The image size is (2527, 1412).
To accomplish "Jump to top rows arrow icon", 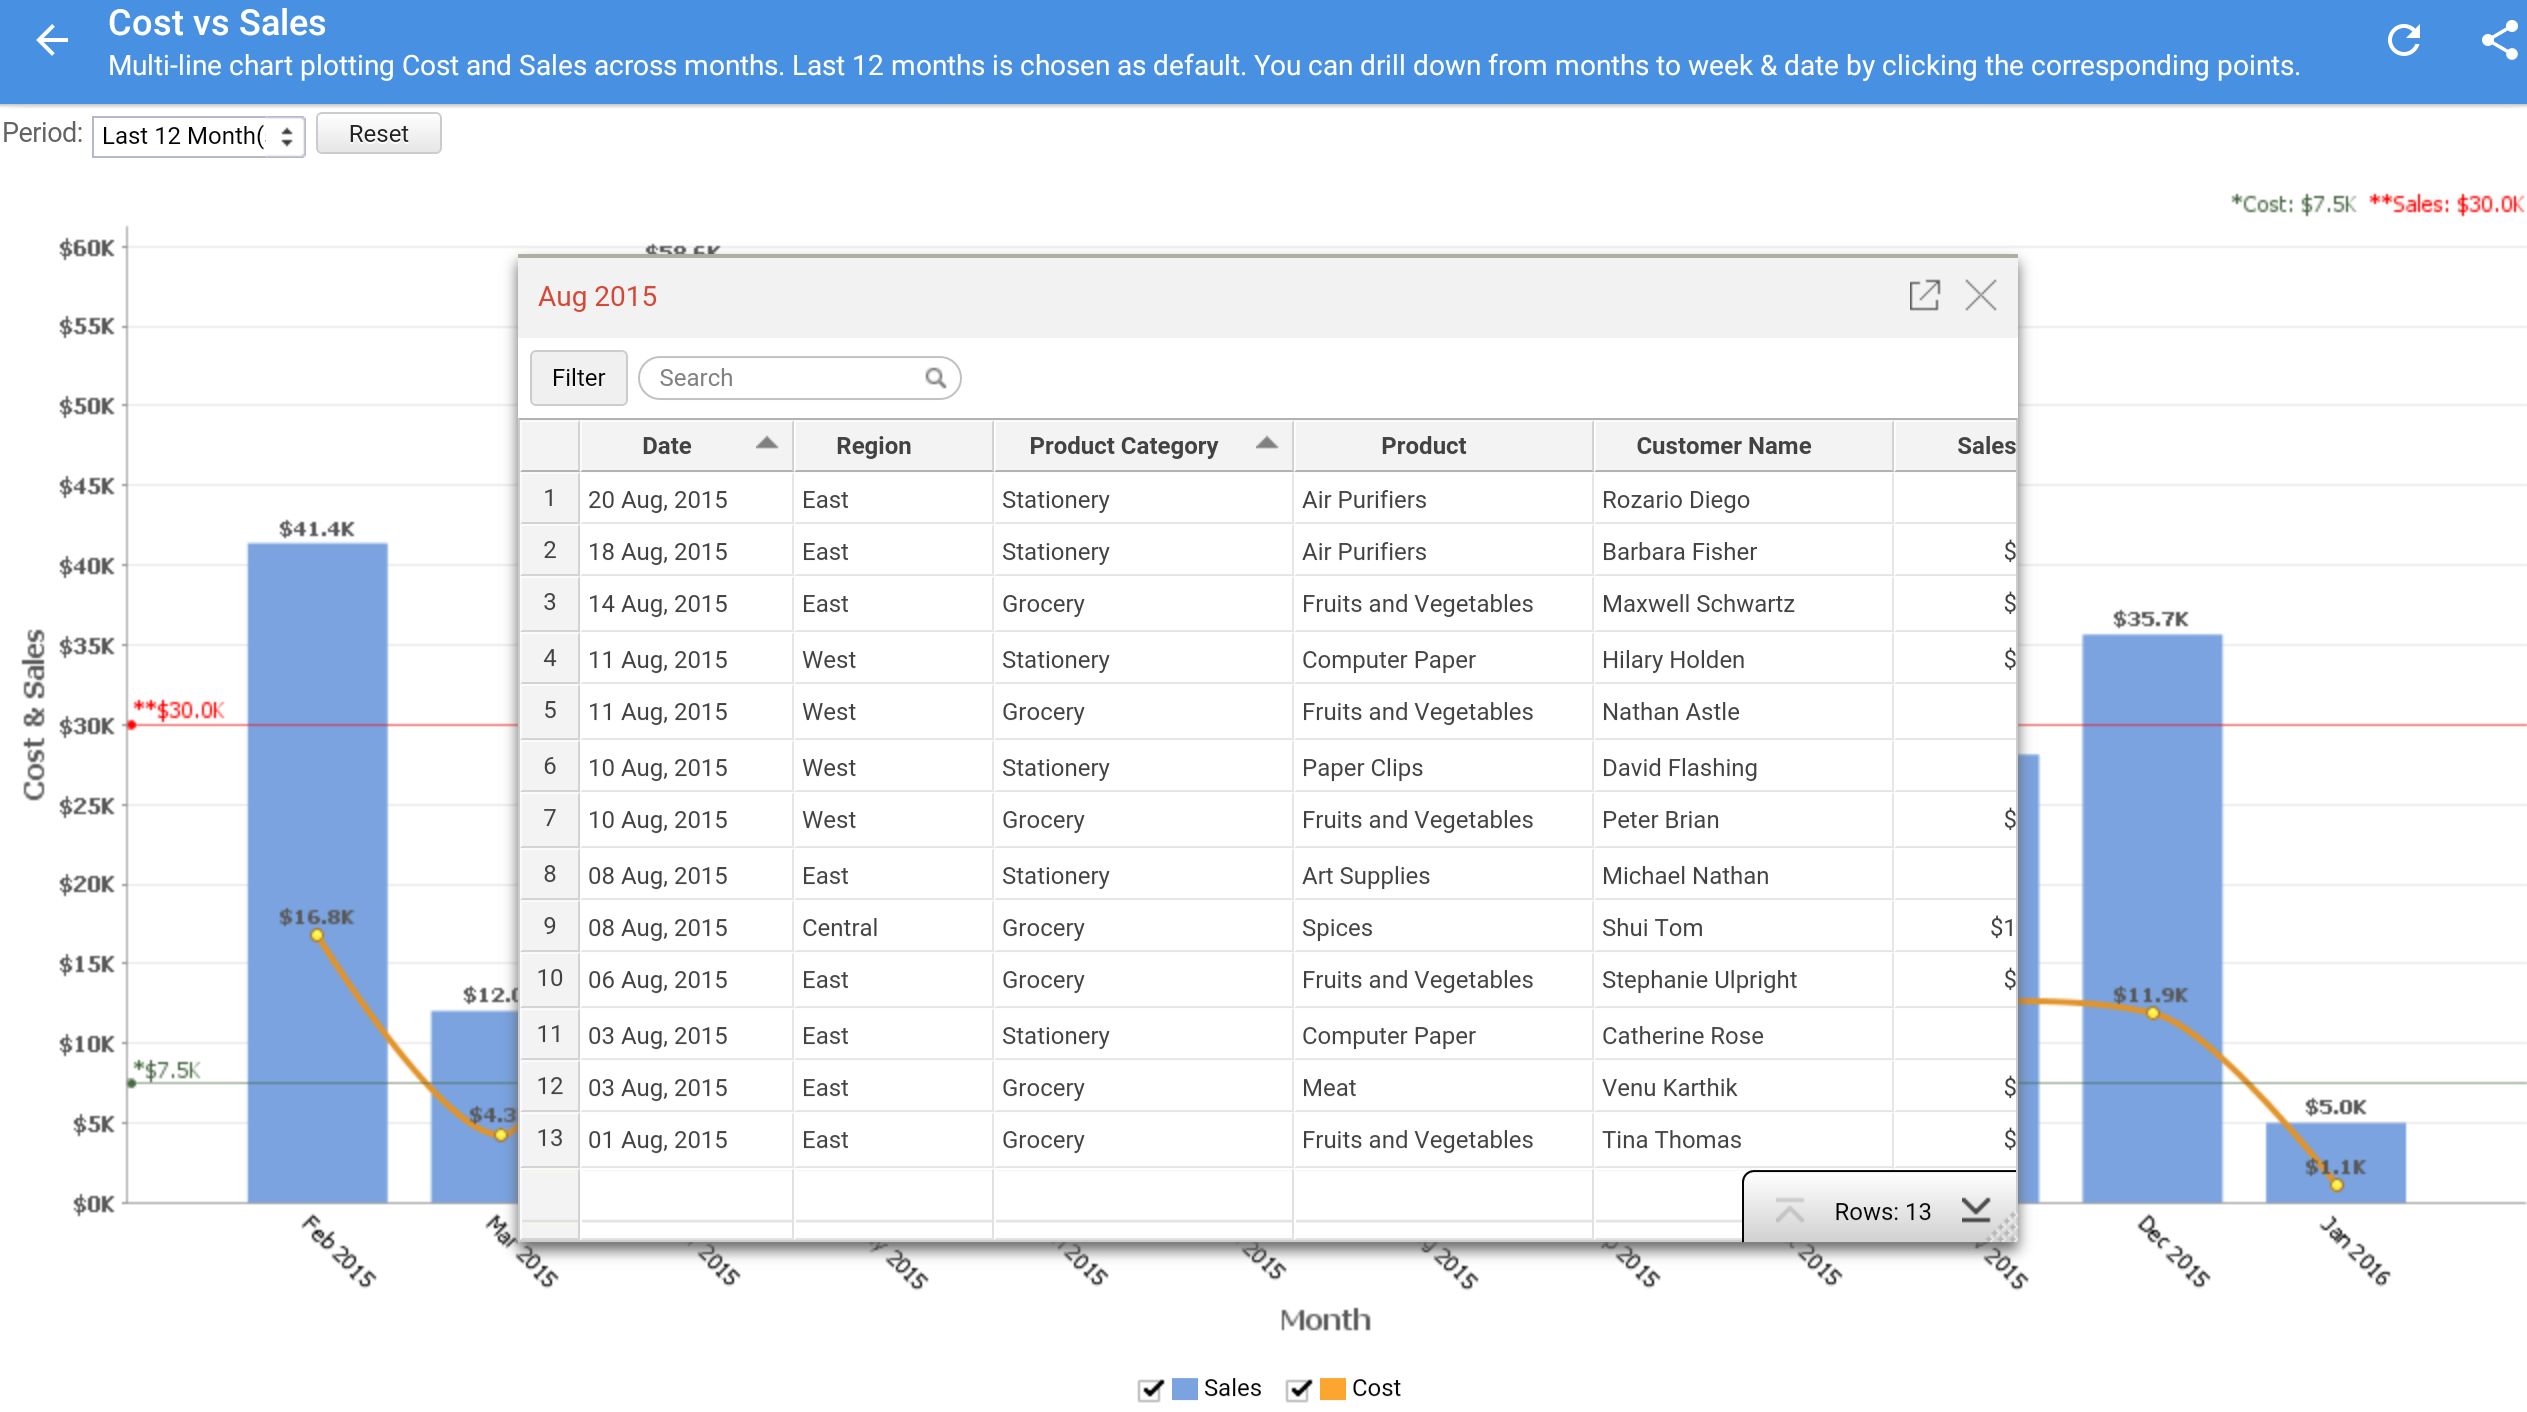I will (1789, 1211).
